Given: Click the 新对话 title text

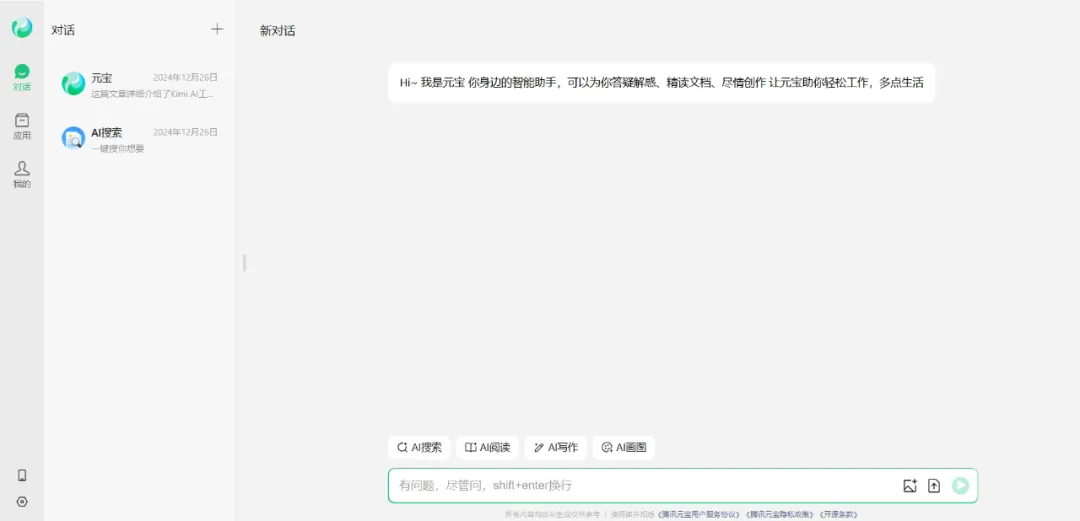Looking at the screenshot, I should tap(278, 31).
